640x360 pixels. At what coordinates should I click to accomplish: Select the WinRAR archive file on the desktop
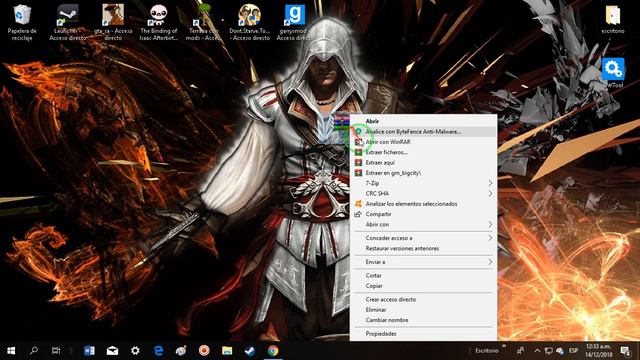[342, 122]
